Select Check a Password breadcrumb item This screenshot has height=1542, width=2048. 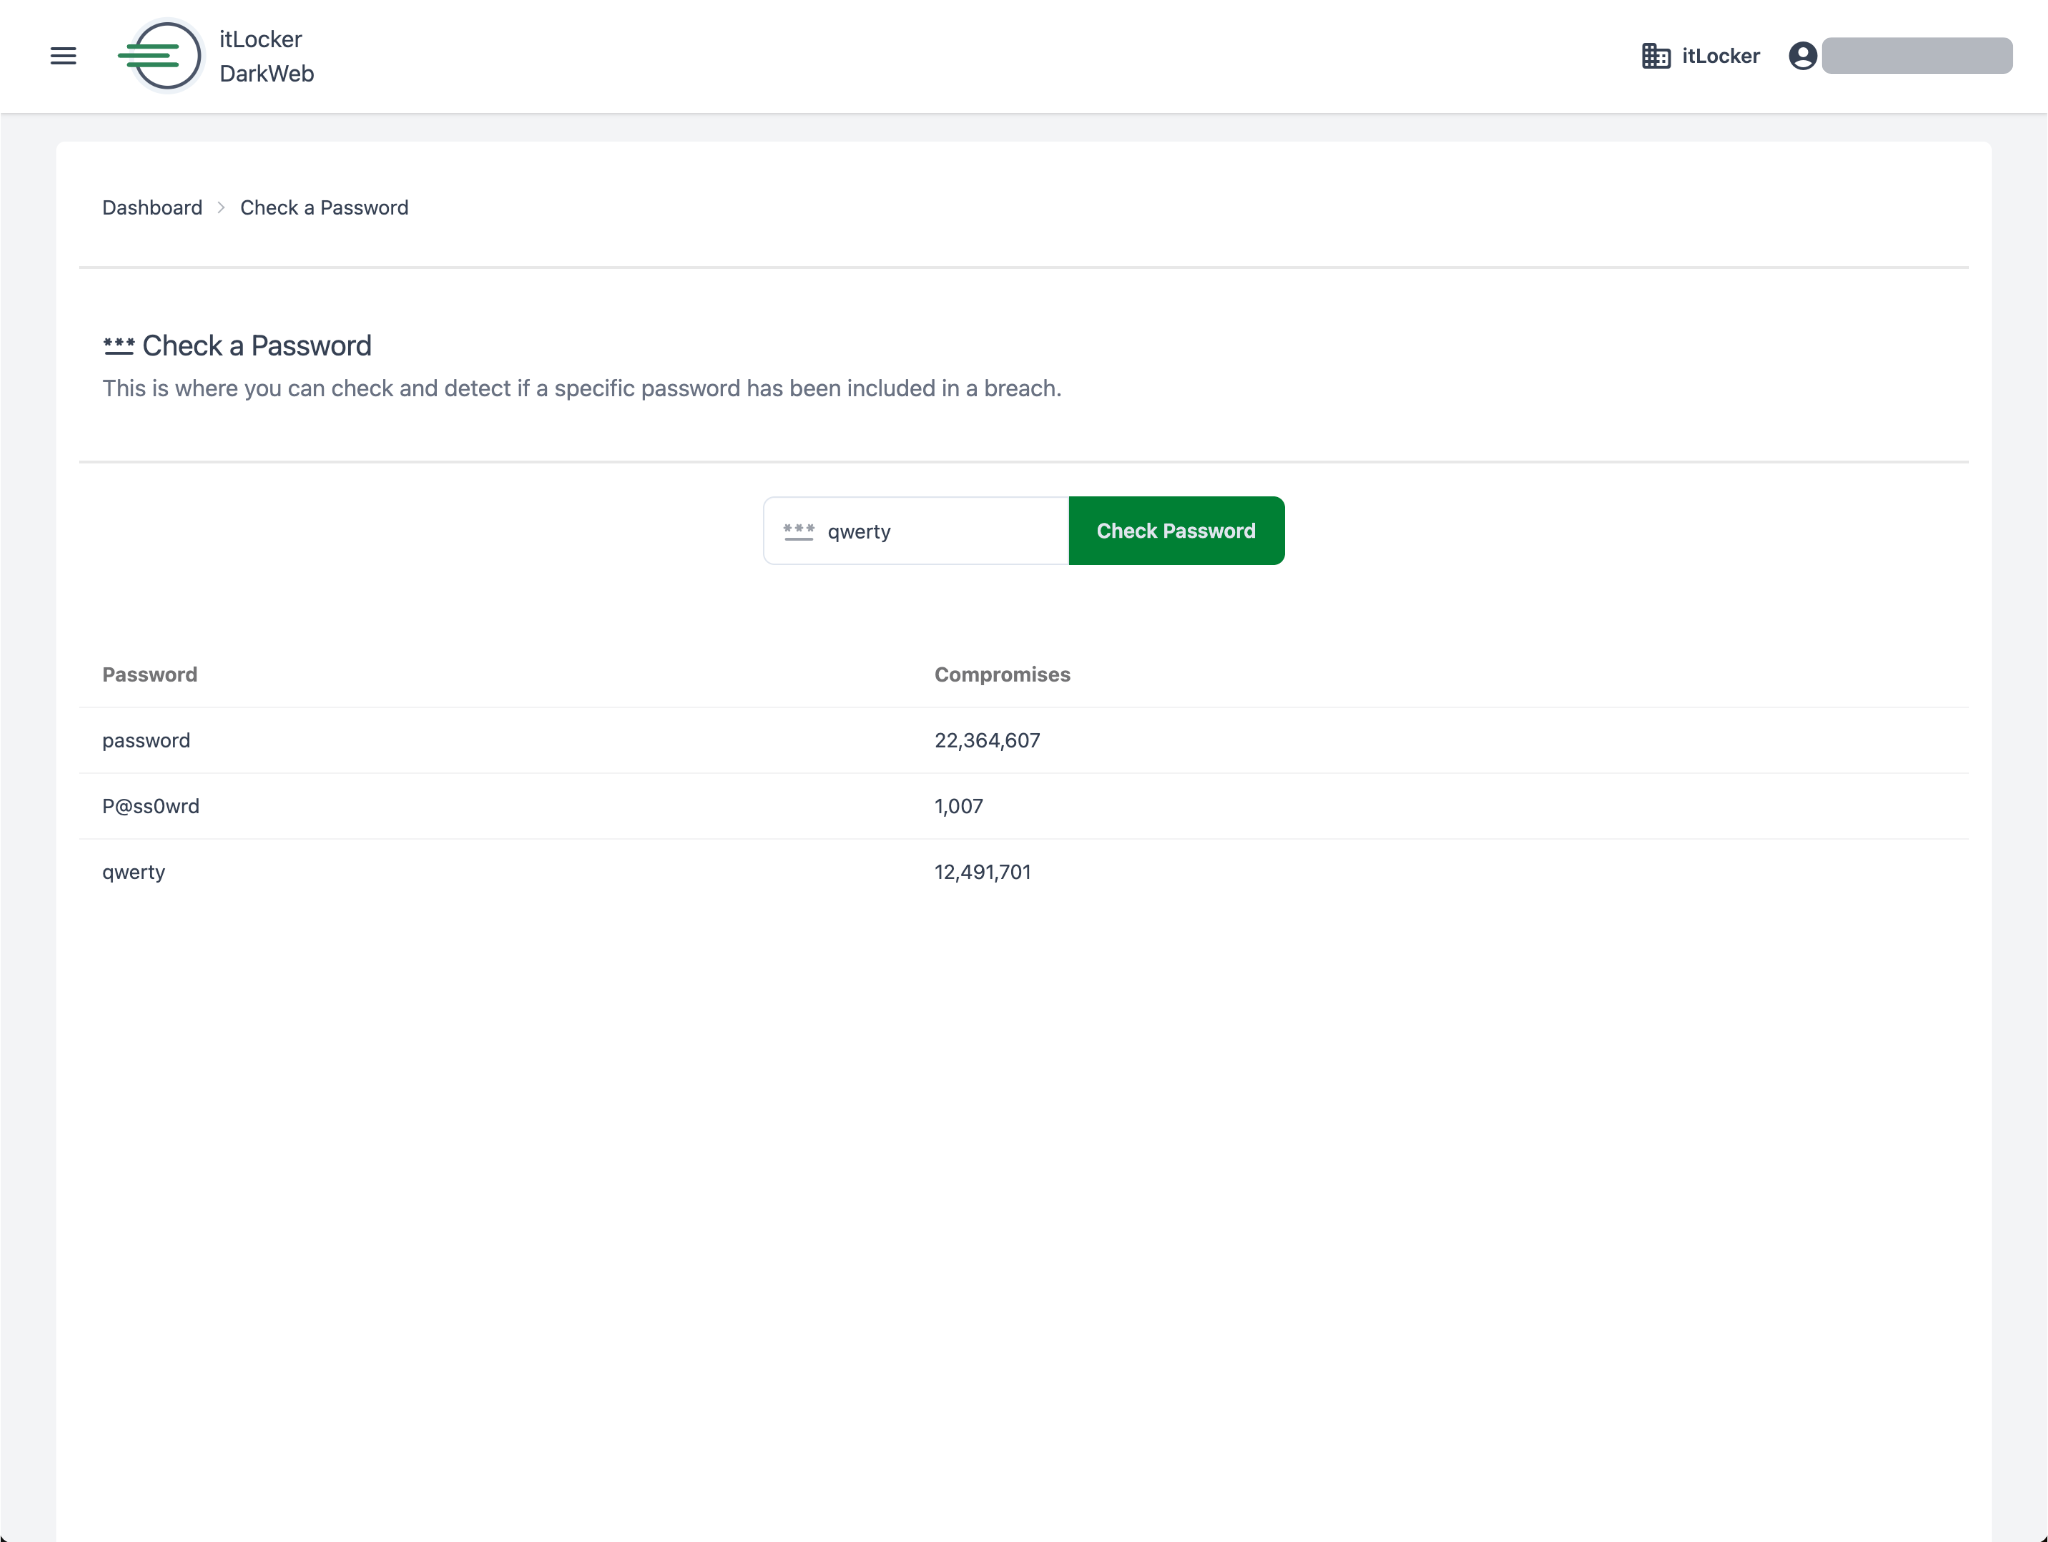[324, 208]
